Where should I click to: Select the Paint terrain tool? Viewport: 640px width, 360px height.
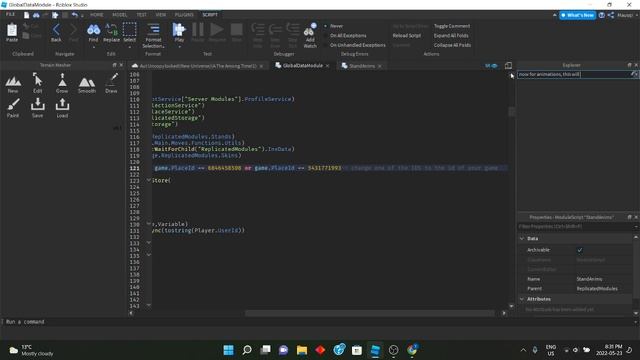[x=13, y=108]
